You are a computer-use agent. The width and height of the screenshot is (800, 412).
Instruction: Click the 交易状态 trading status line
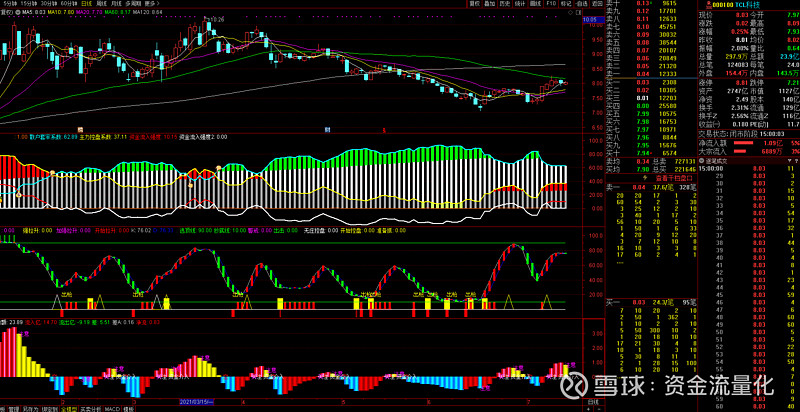741,134
